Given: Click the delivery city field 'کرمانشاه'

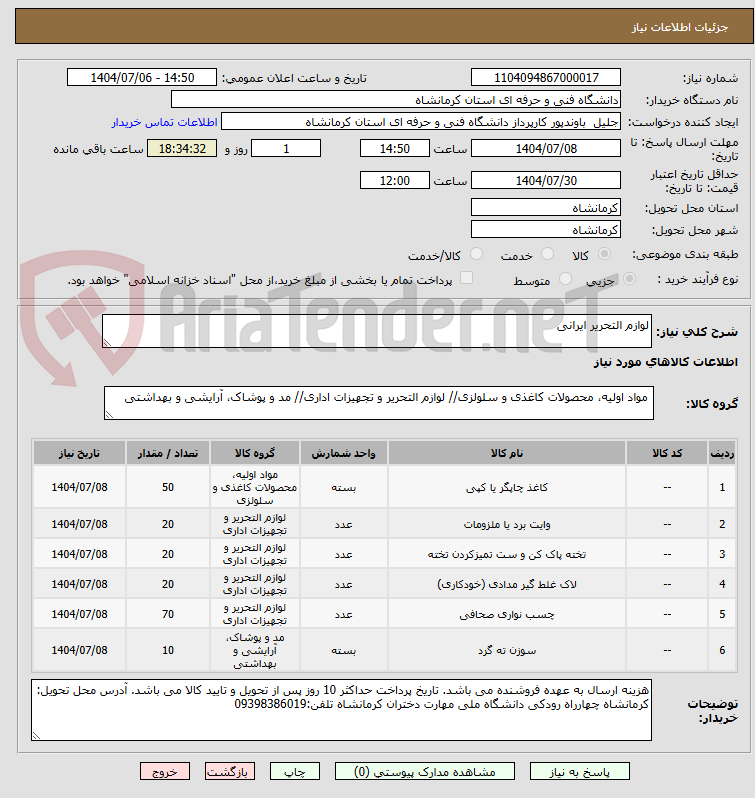Looking at the screenshot, I should [x=545, y=230].
